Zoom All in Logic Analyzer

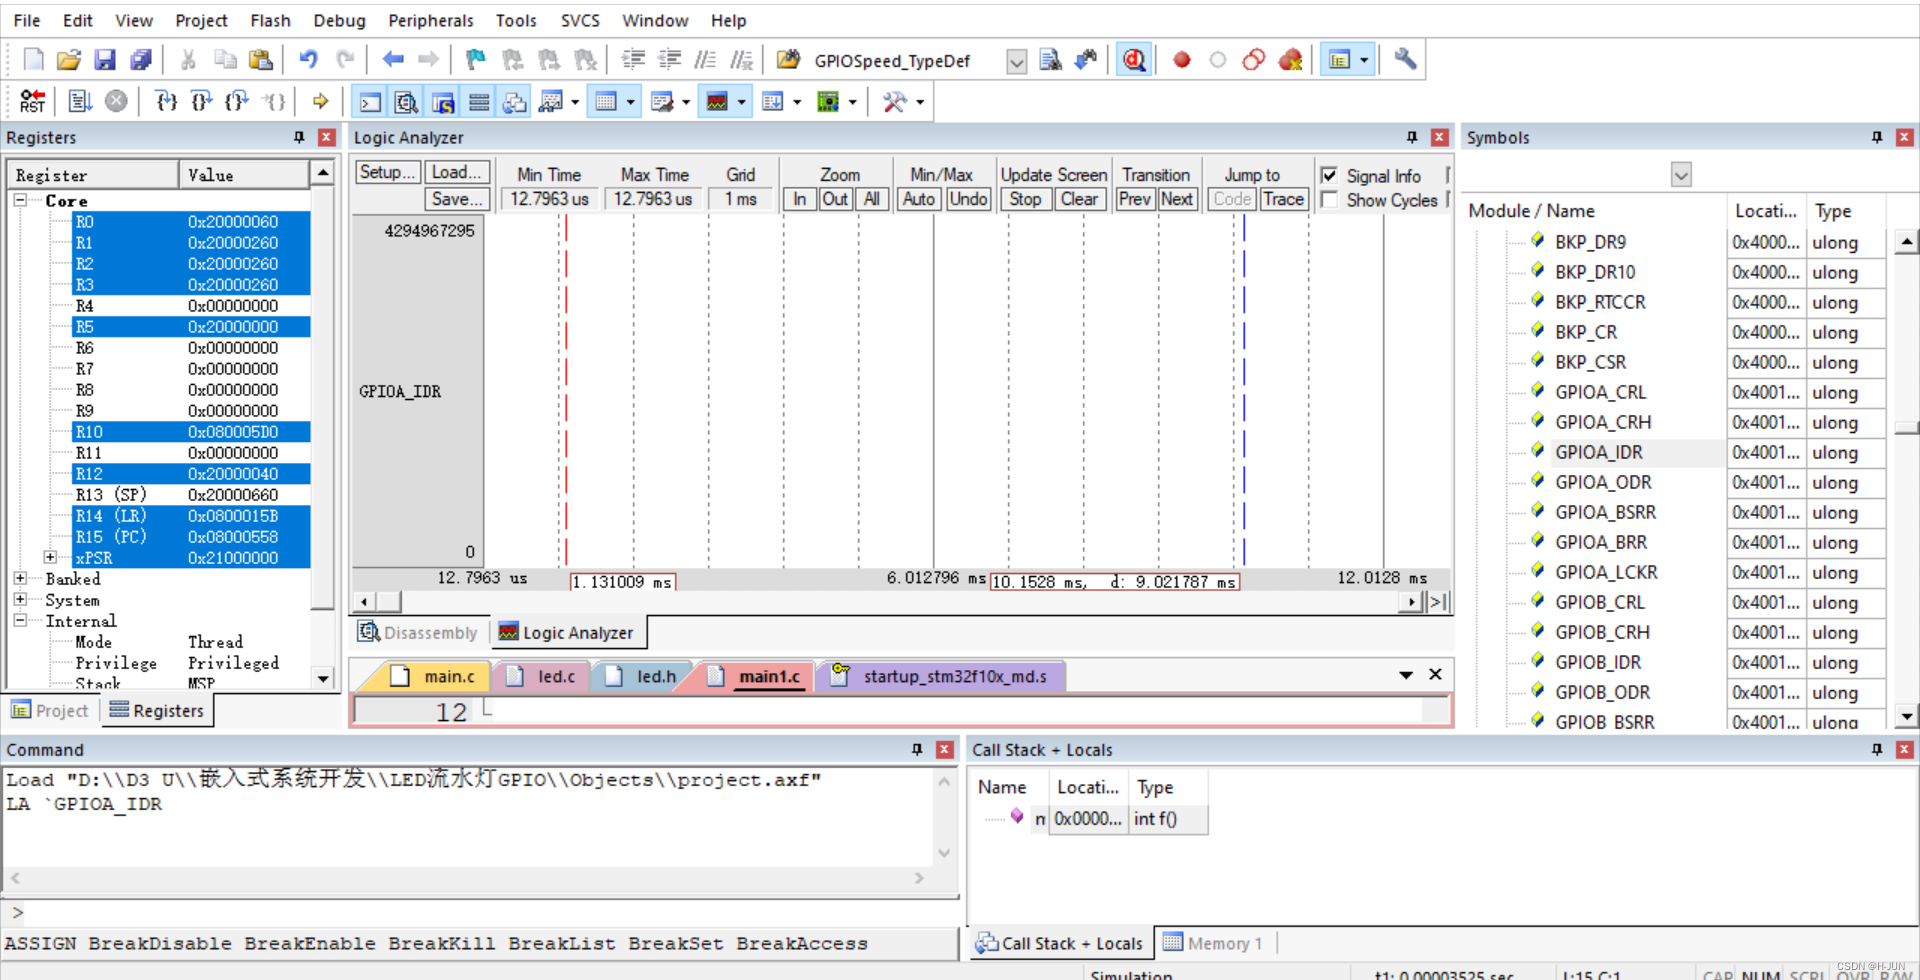pos(872,199)
